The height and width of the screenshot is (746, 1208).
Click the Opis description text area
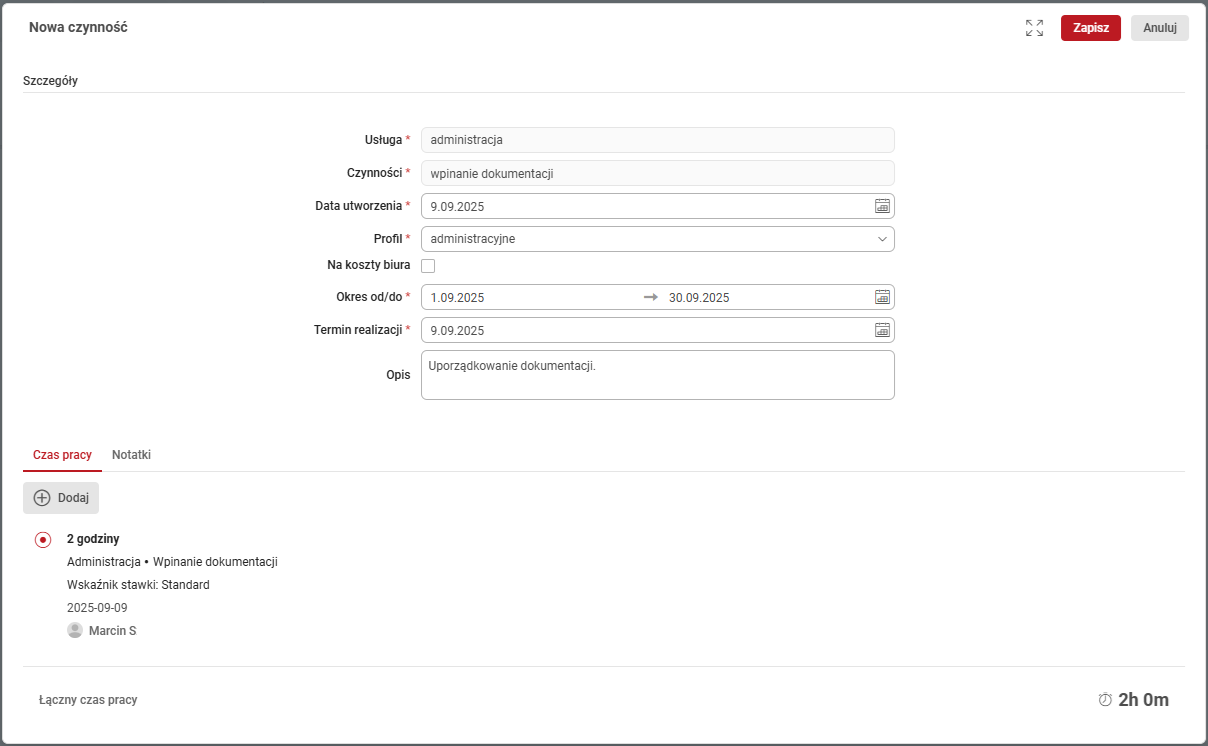657,375
